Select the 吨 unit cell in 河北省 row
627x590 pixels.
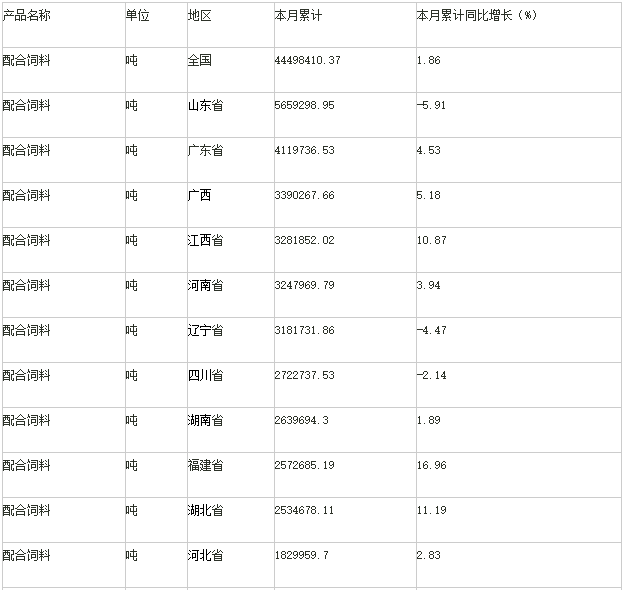tap(132, 555)
